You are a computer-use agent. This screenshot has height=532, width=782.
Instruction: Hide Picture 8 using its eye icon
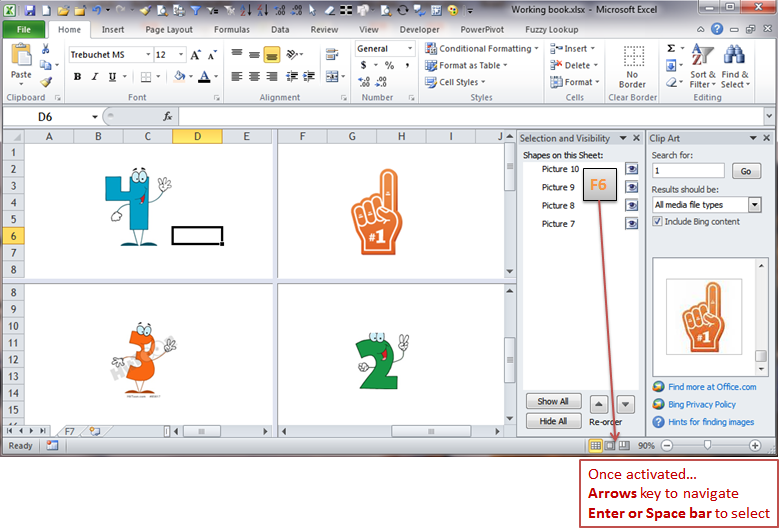pos(631,205)
